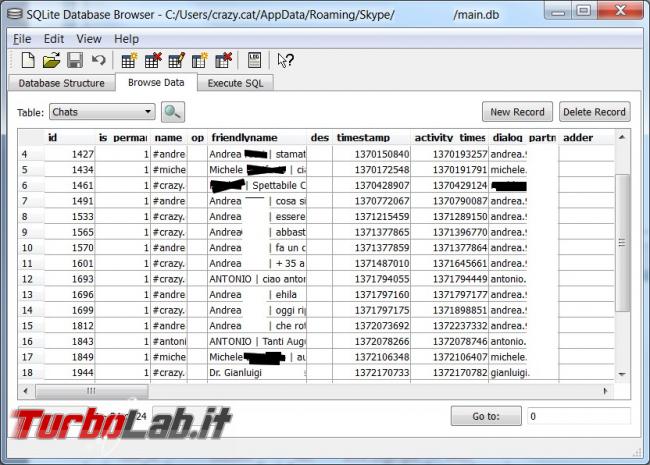Click dialog partner cell 'gianluigi.'
Image resolution: width=650 pixels, height=465 pixels.
(524, 373)
